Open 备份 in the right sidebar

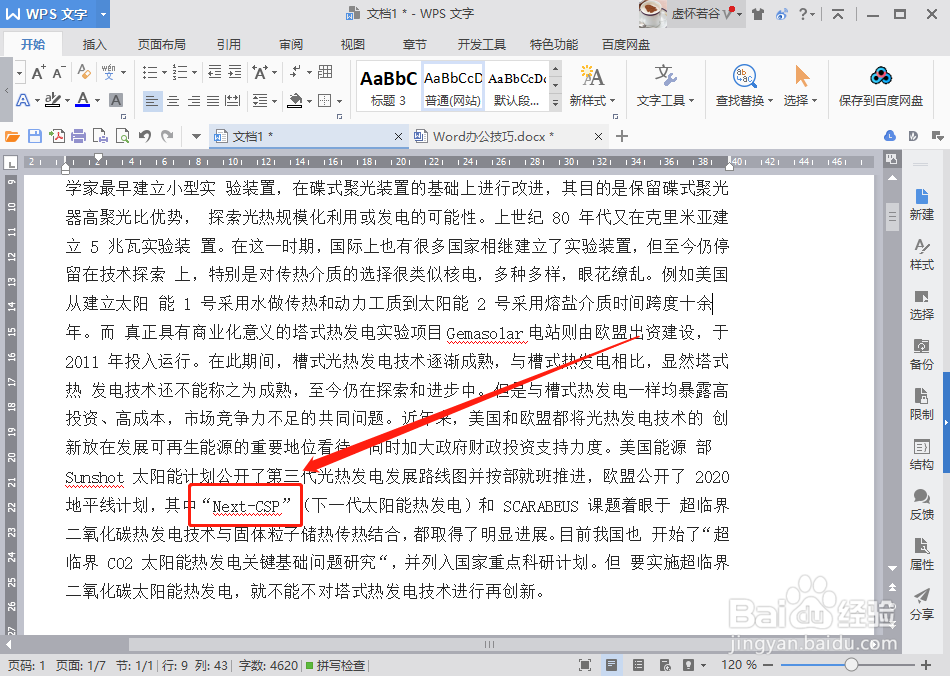922,354
